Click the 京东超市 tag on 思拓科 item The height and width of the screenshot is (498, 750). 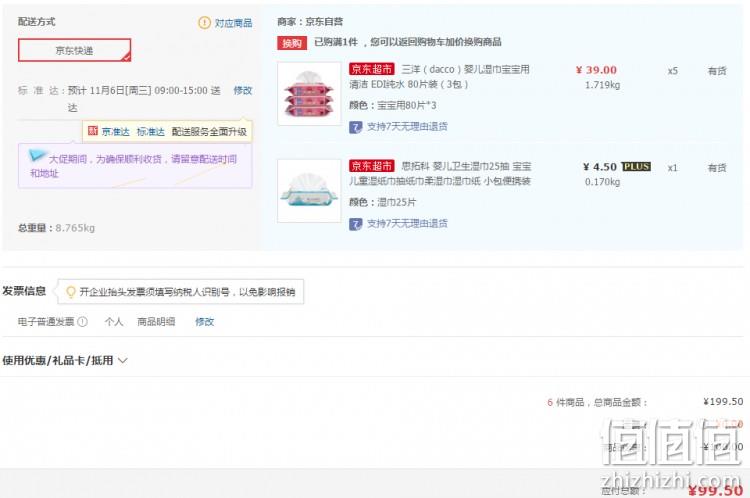click(x=372, y=166)
